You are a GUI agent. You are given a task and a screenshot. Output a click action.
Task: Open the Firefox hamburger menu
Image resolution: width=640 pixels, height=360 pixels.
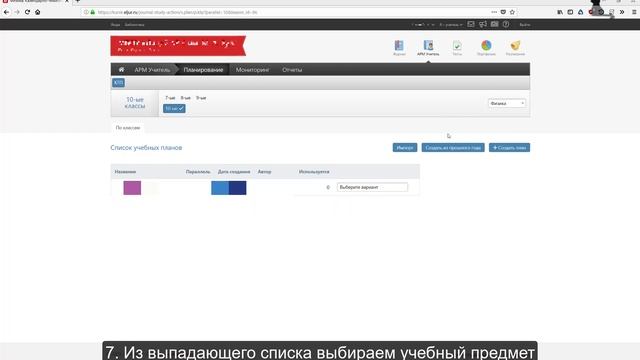(x=634, y=12)
